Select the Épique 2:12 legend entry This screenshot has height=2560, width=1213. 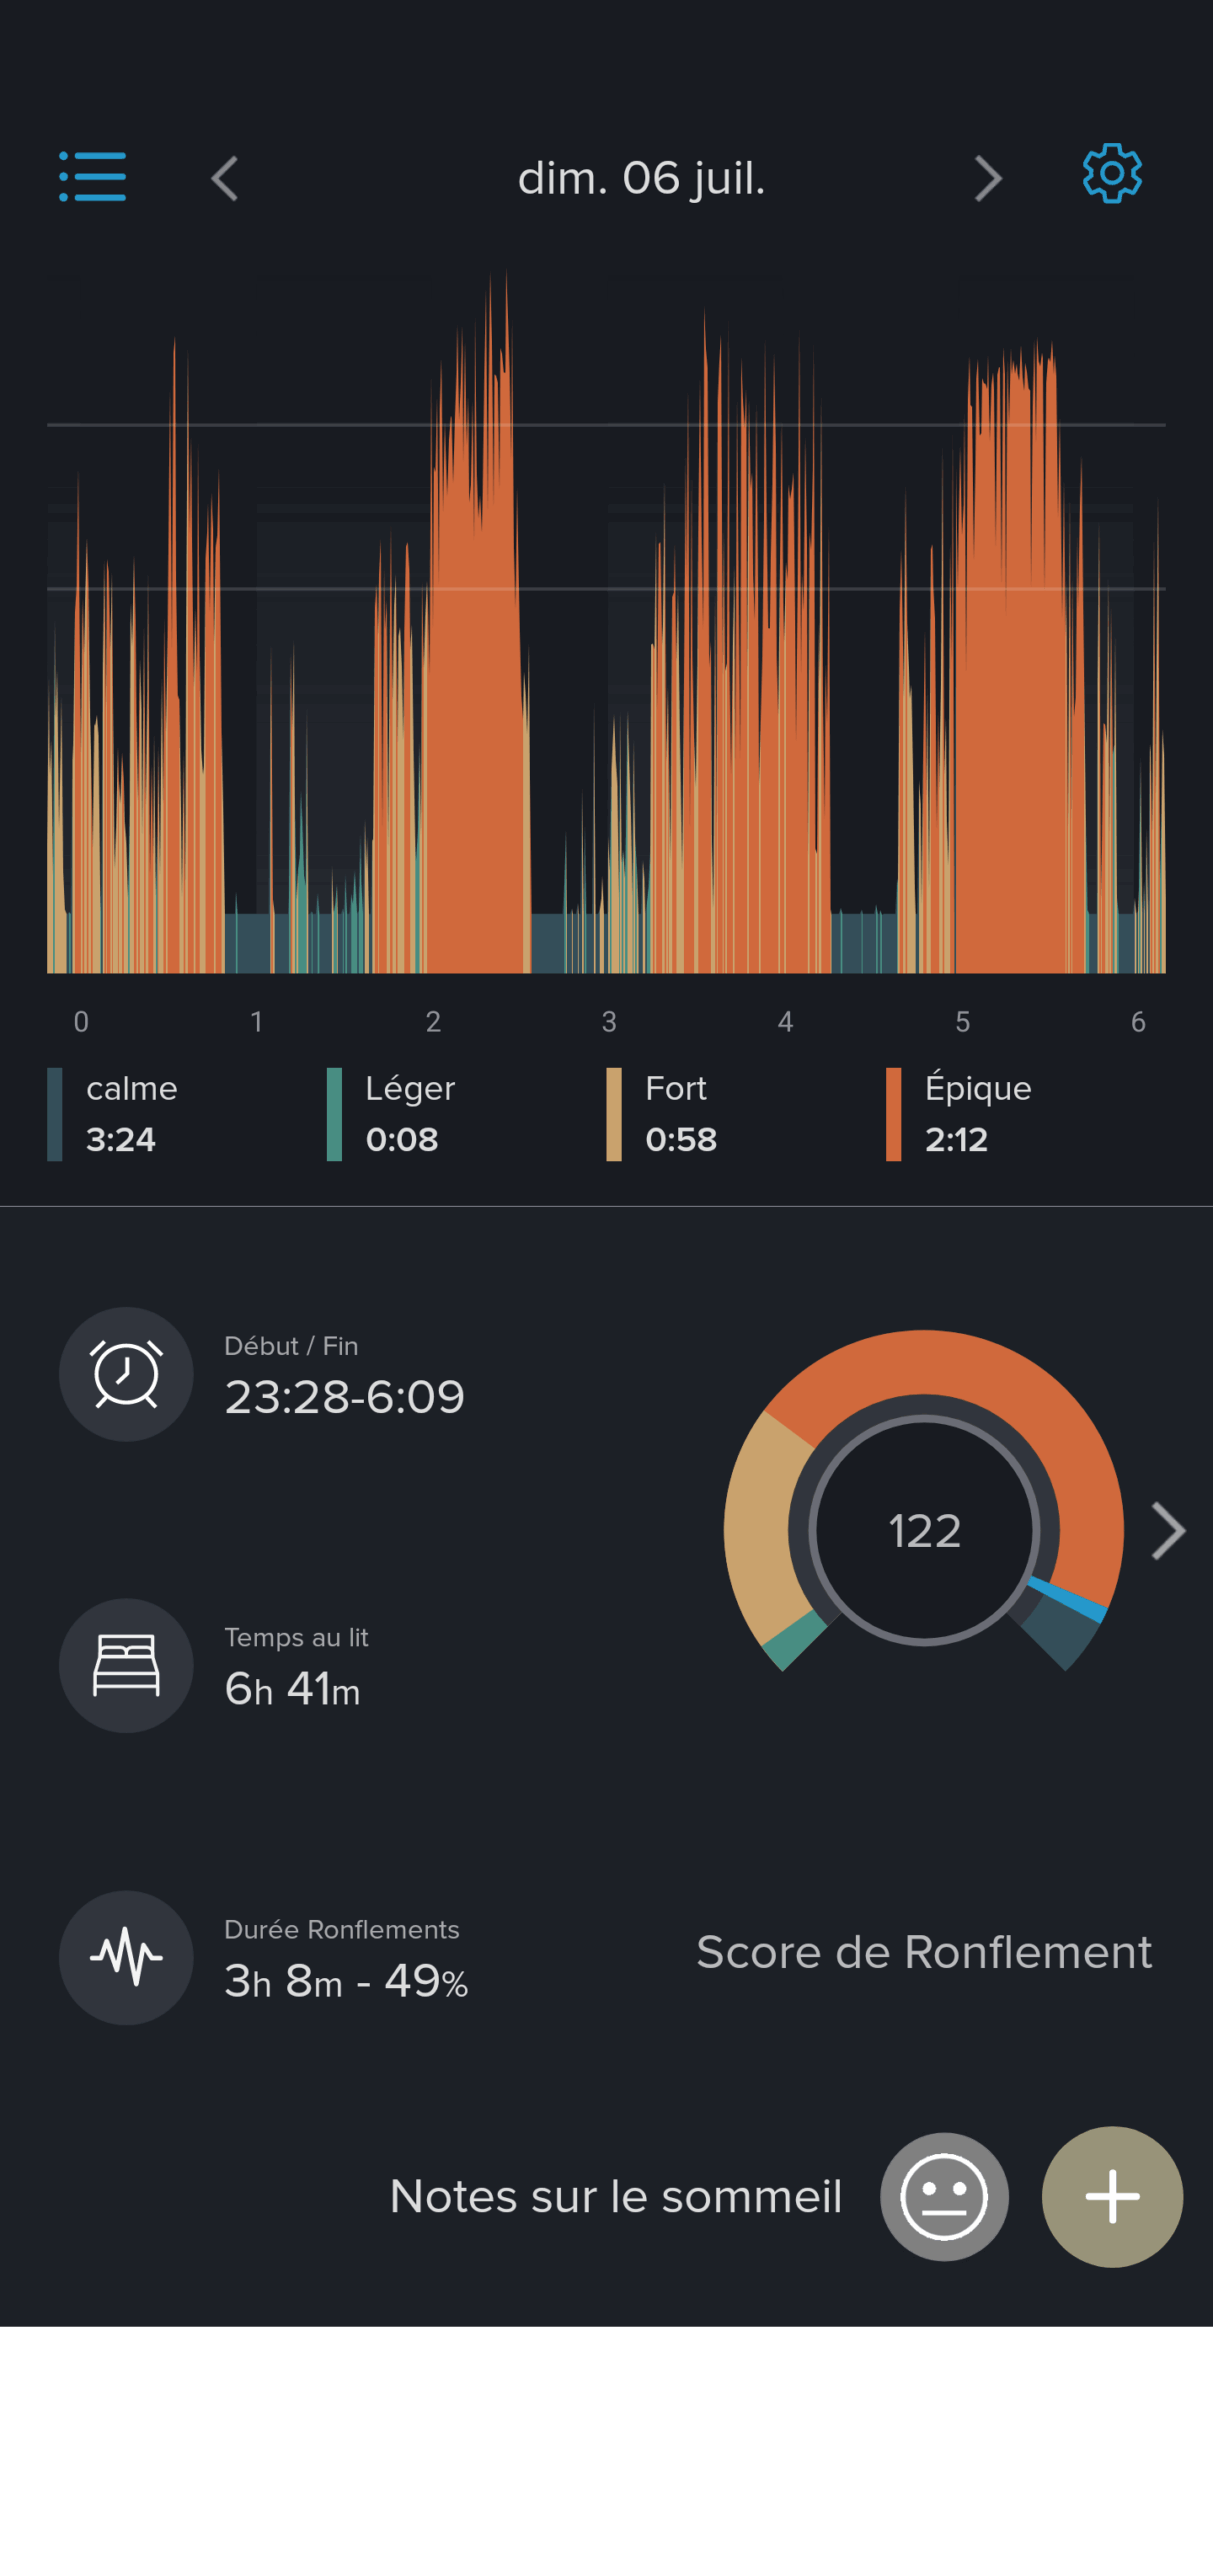[975, 1114]
